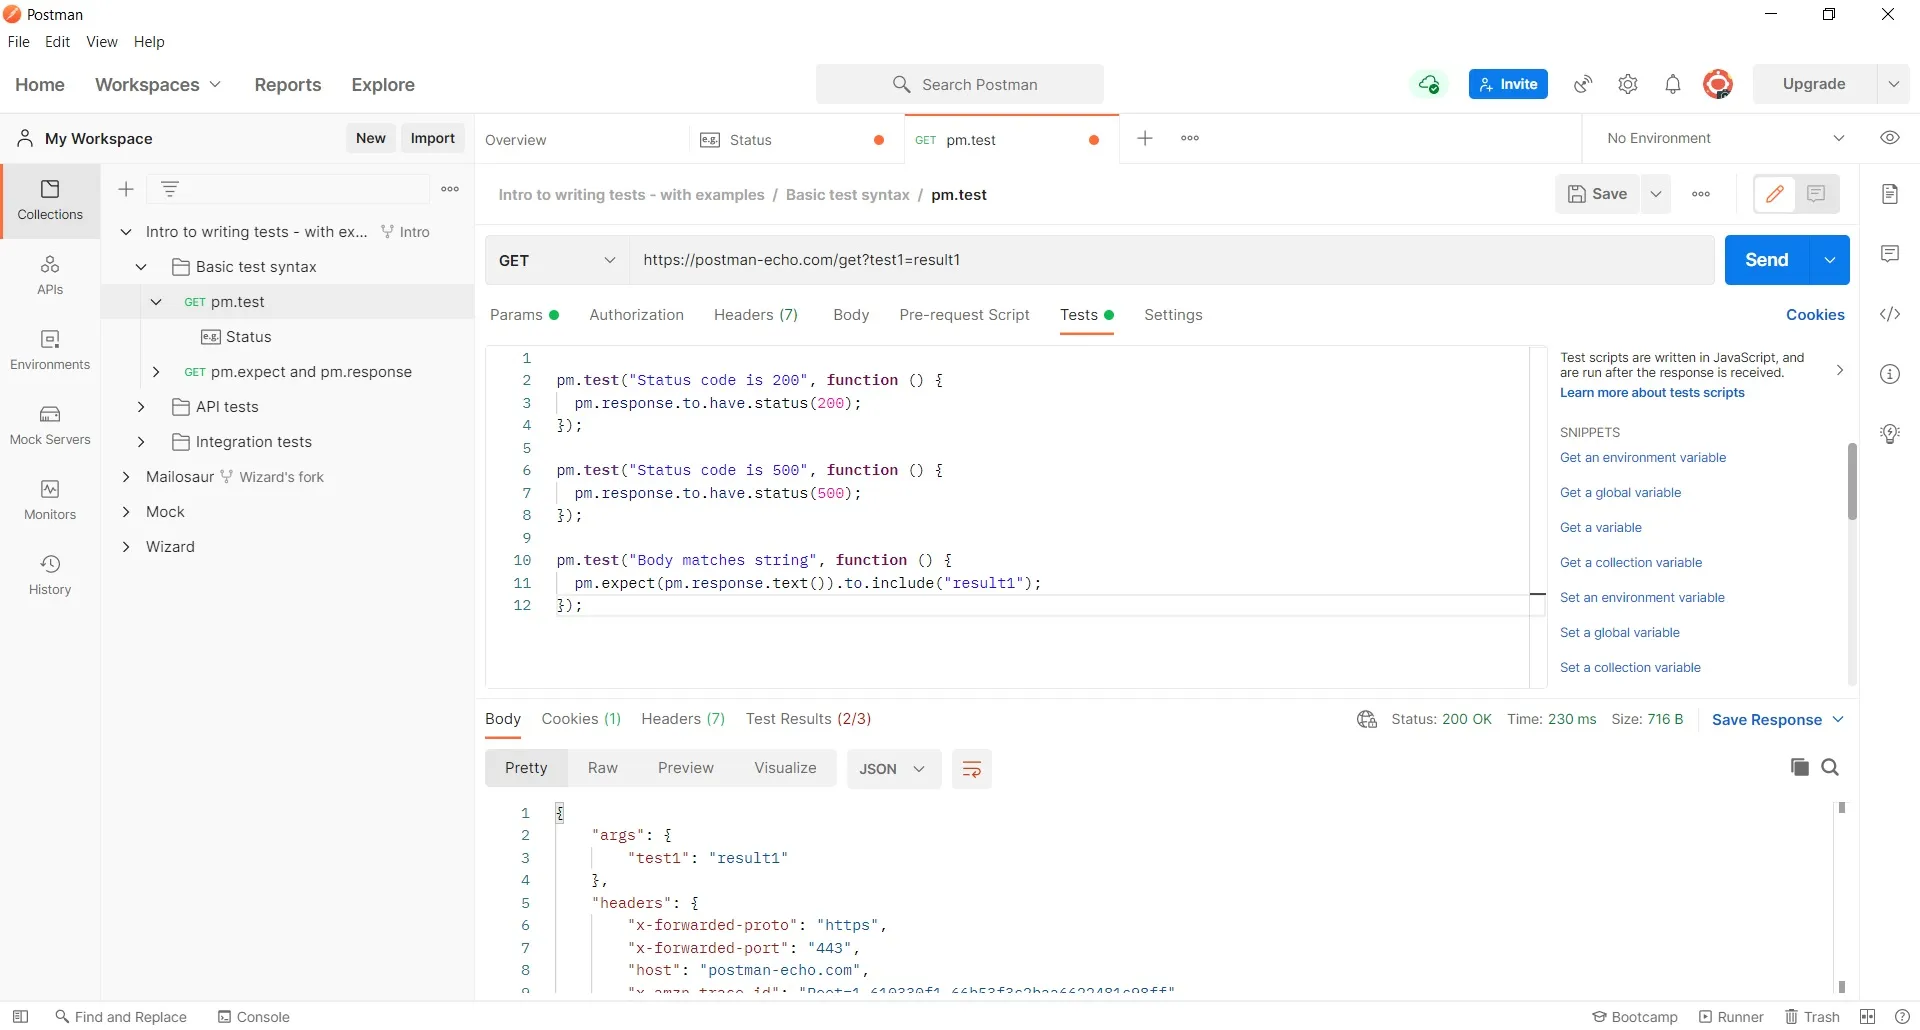Open Mock Servers from the sidebar
This screenshot has height=1030, width=1920.
coord(50,425)
